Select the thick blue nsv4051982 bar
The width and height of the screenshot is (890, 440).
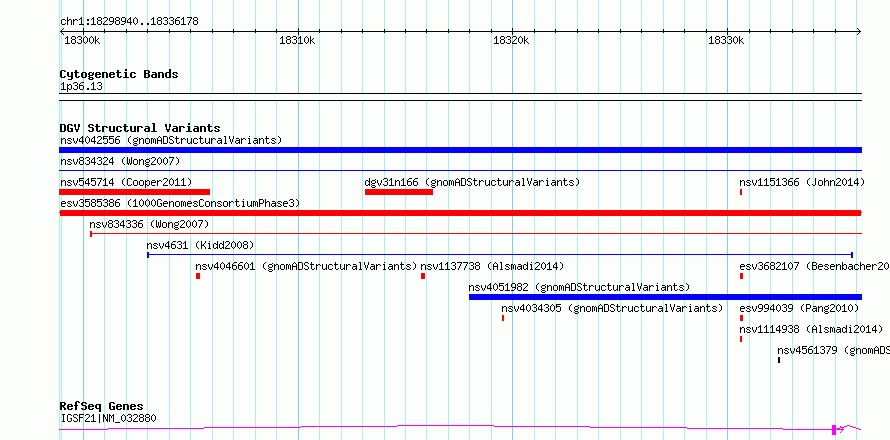665,297
